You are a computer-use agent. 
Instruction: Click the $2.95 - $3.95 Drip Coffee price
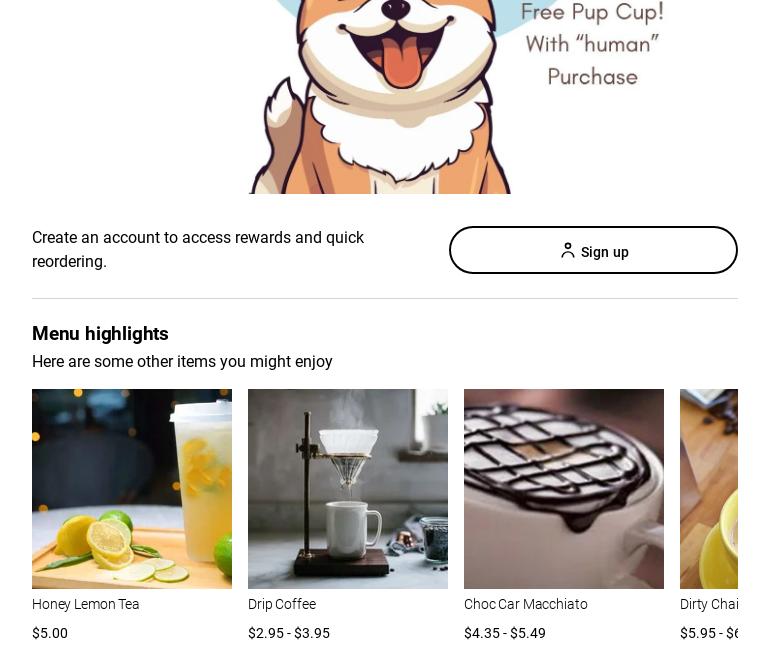[x=289, y=633]
